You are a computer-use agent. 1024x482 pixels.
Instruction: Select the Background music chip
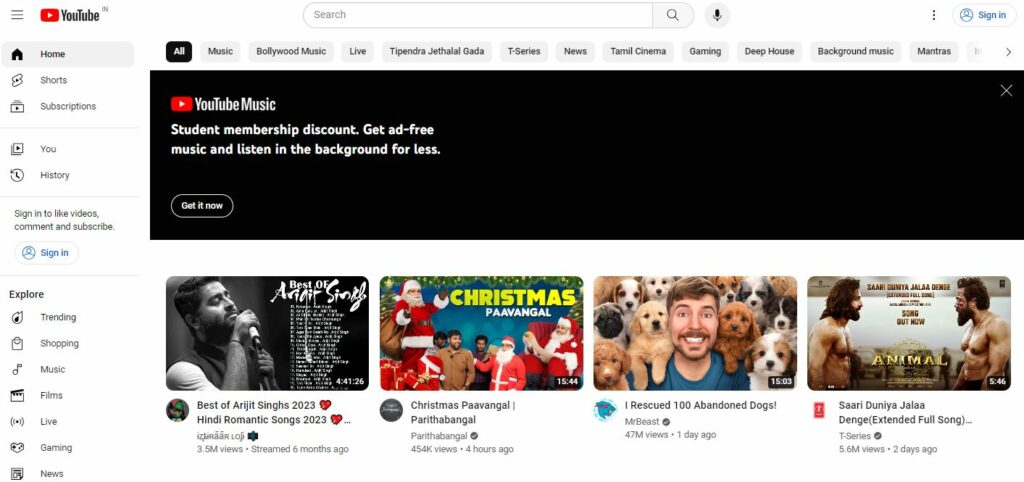tap(856, 52)
